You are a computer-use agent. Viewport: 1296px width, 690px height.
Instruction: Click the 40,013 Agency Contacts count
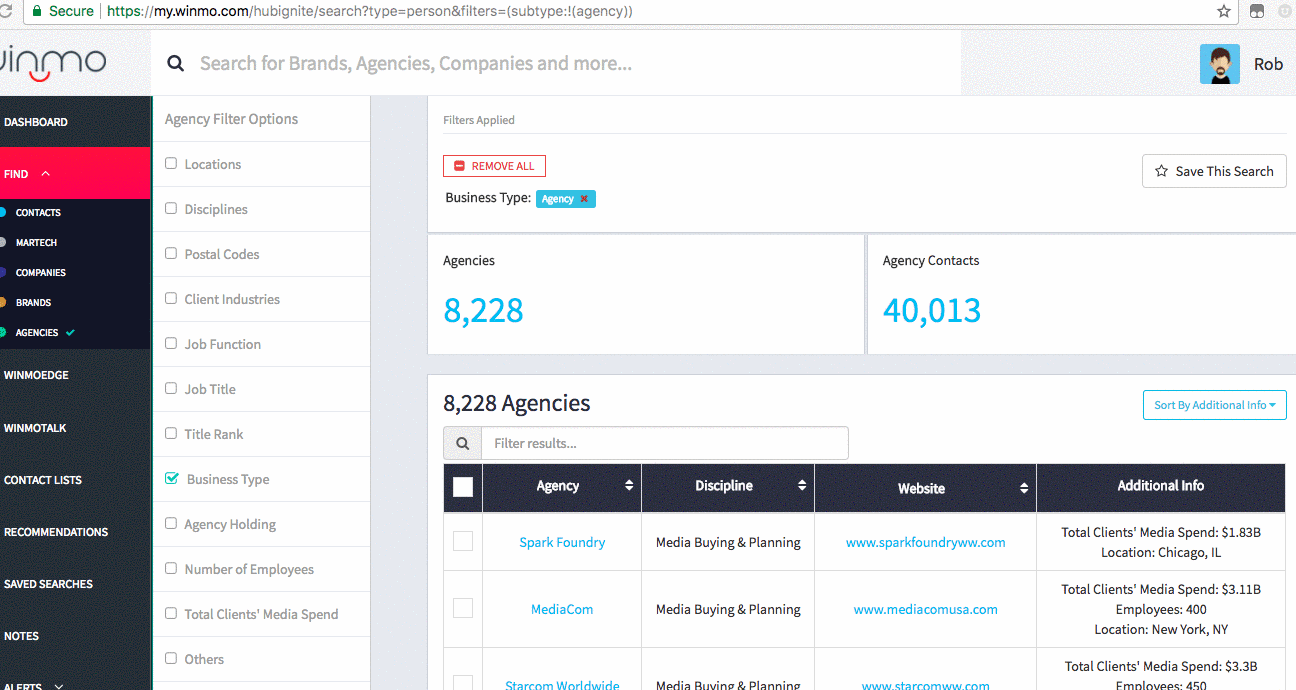point(932,310)
